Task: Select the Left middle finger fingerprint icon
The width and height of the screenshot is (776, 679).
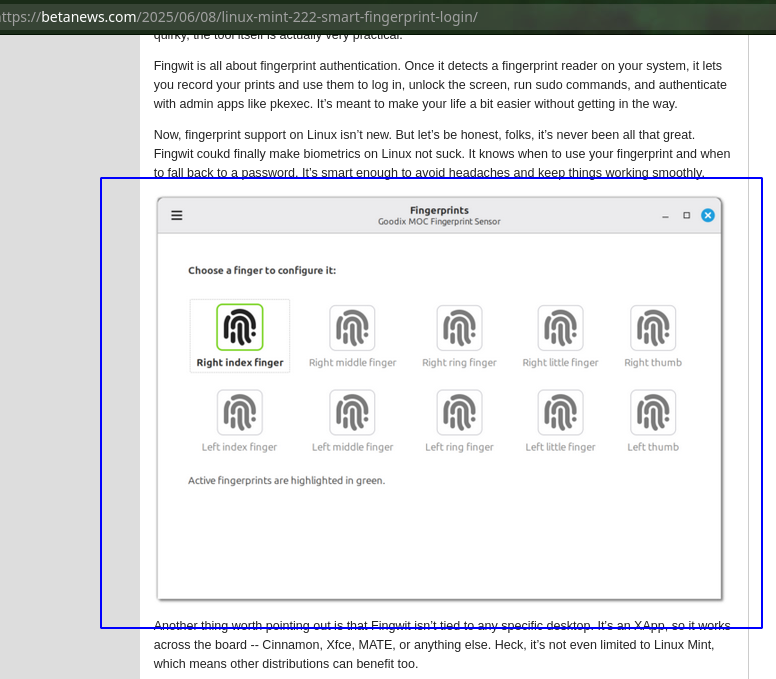Action: pos(352,412)
